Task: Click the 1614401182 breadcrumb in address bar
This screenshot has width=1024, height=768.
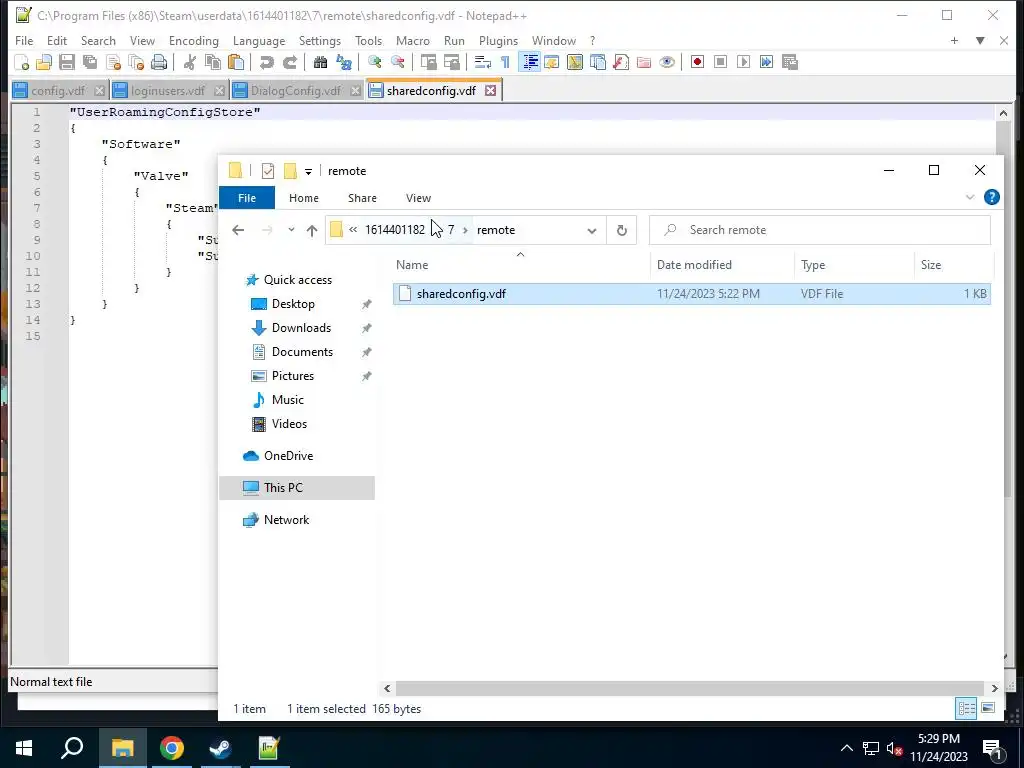Action: click(394, 230)
